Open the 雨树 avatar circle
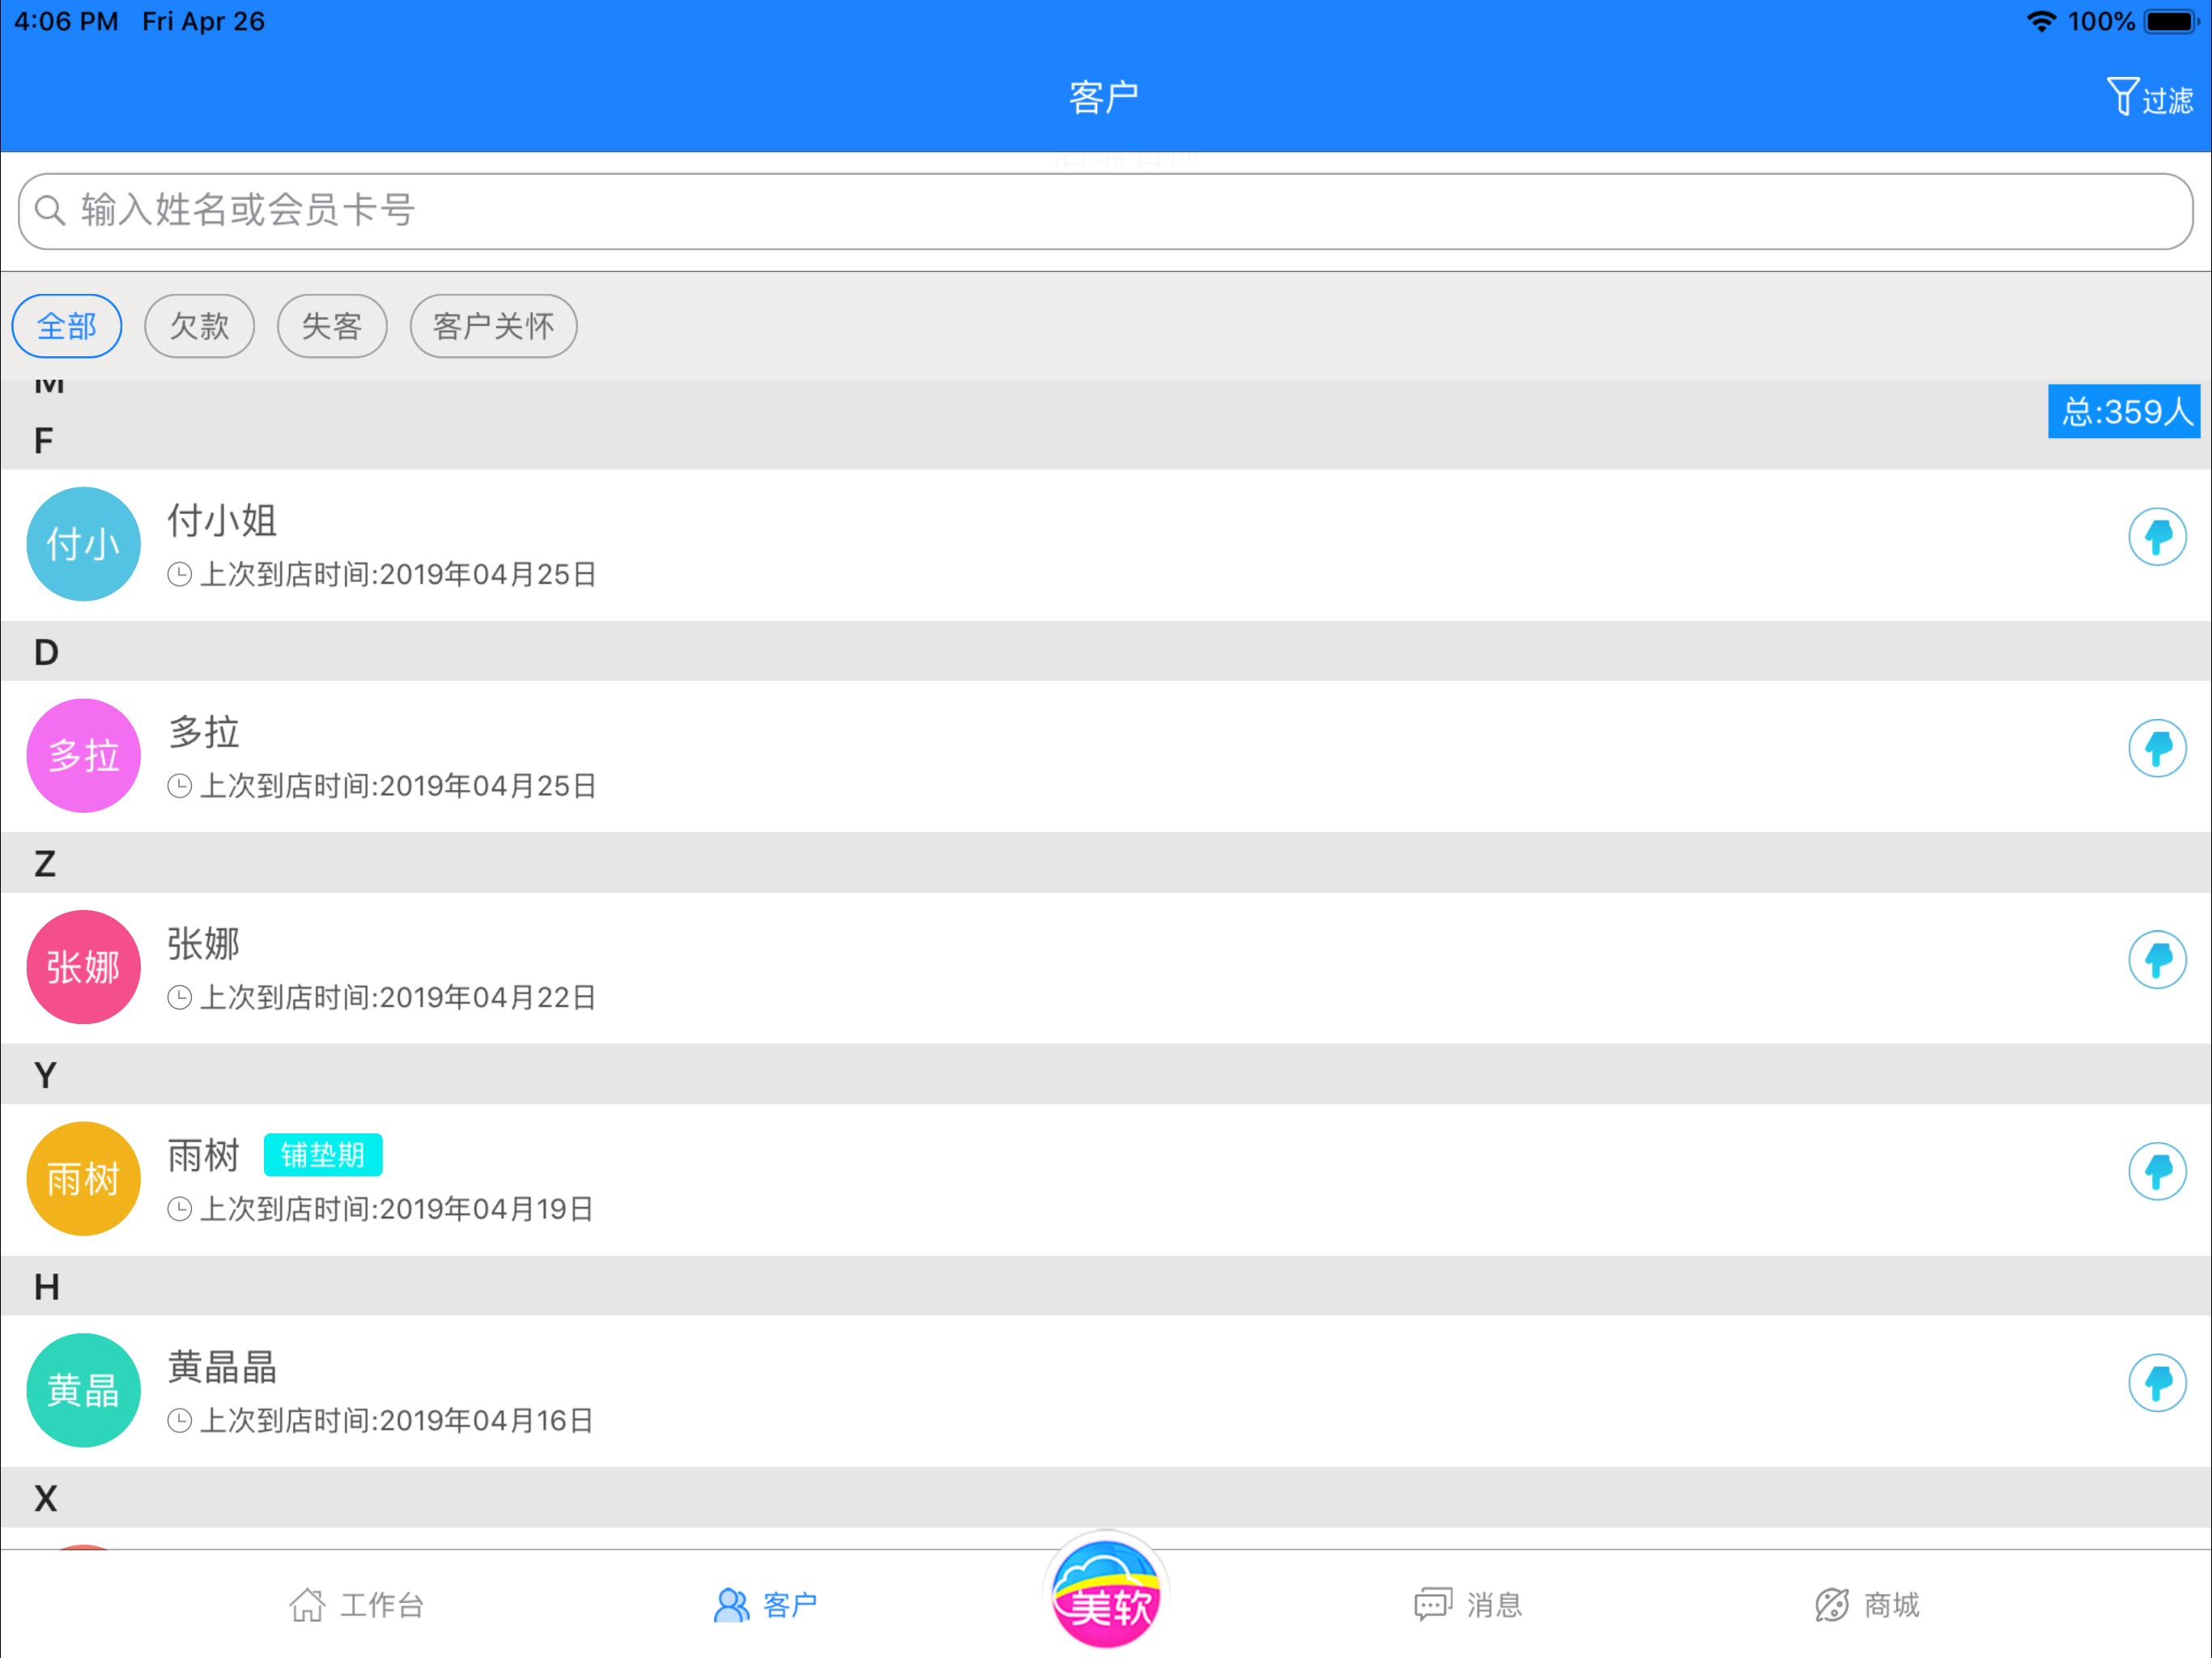2212x1658 pixels. [x=83, y=1179]
